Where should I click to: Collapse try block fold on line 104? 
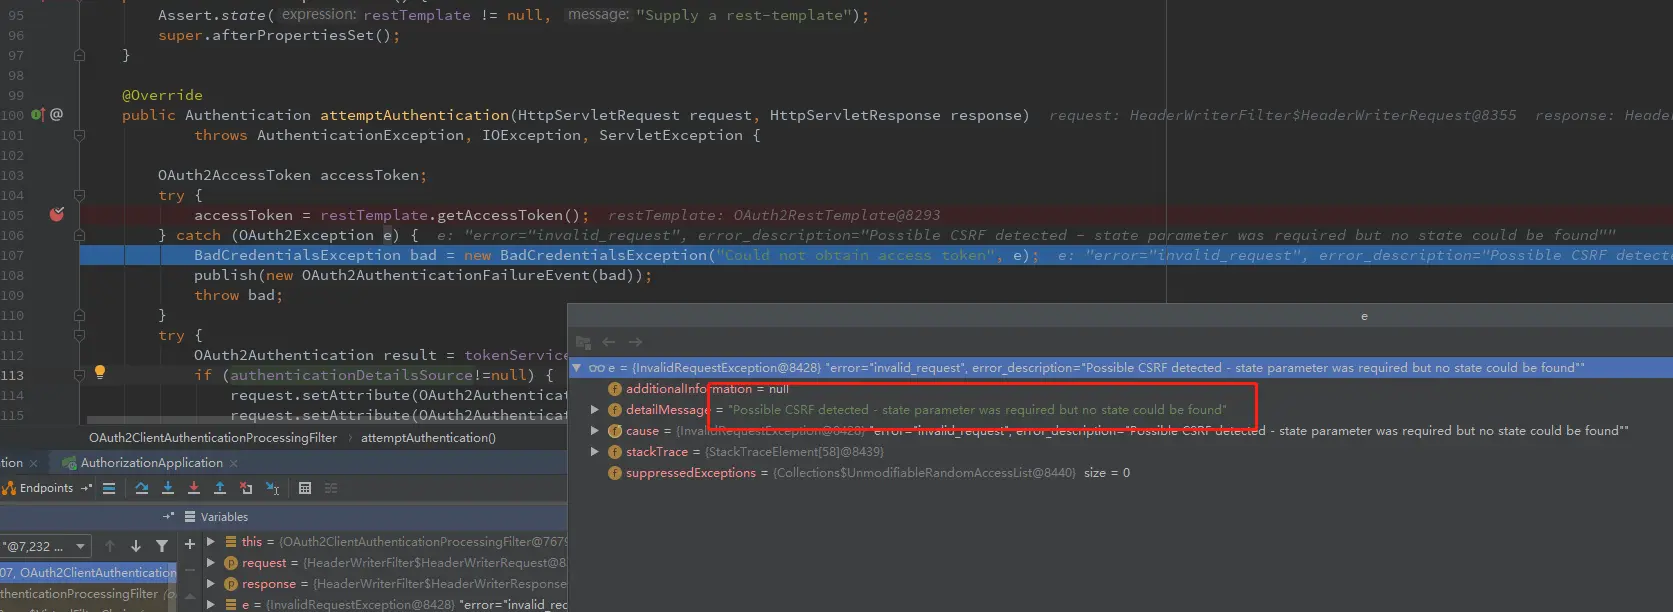[79, 195]
